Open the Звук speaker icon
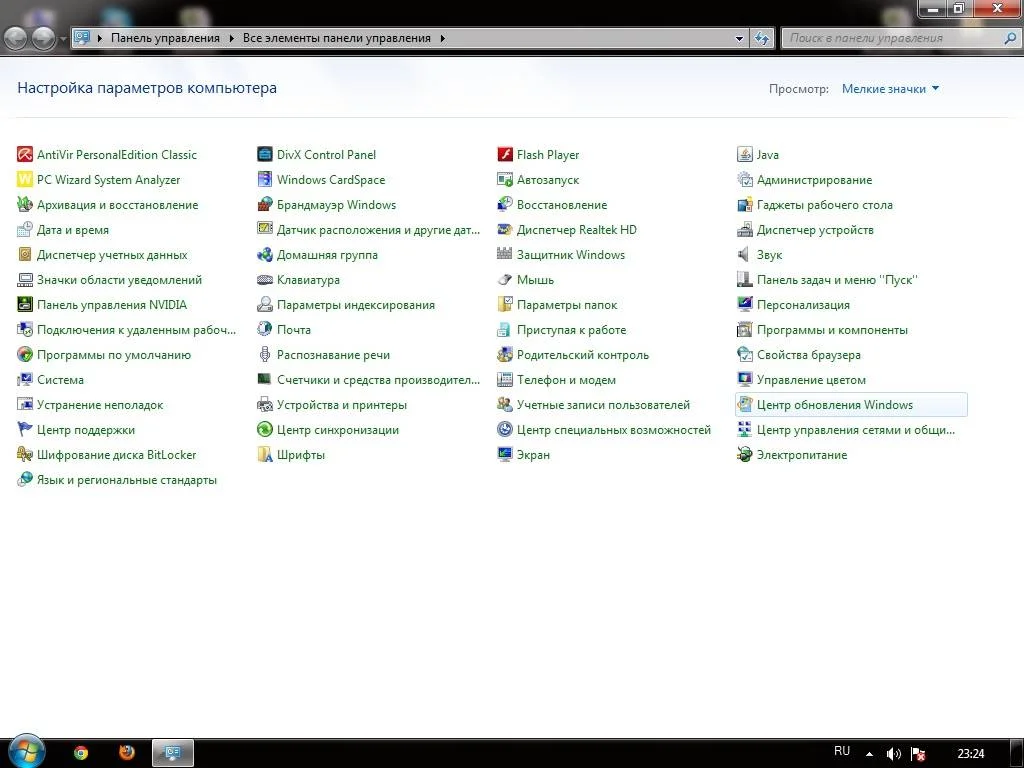 [745, 255]
